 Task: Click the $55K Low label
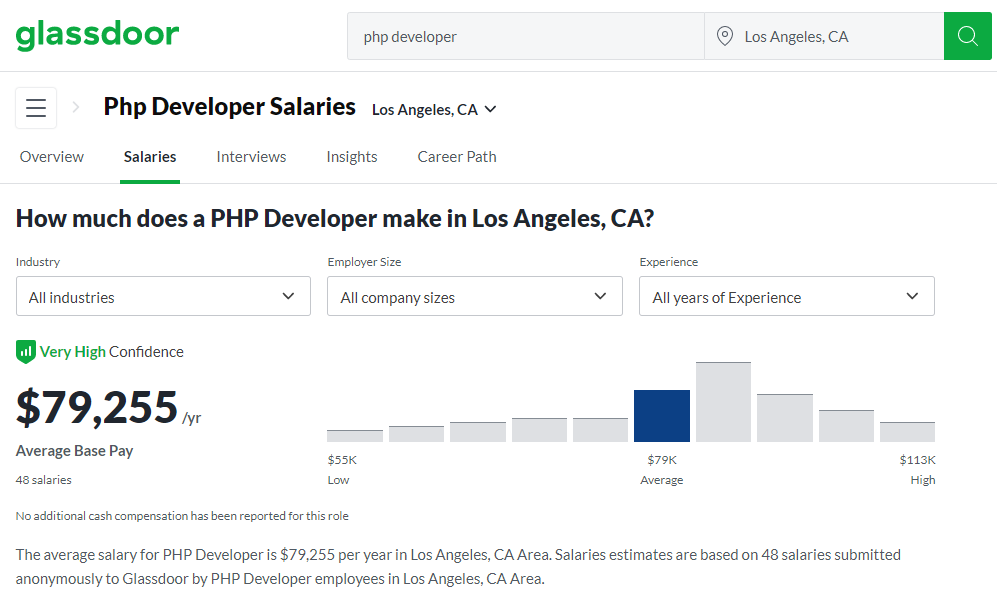pos(342,469)
